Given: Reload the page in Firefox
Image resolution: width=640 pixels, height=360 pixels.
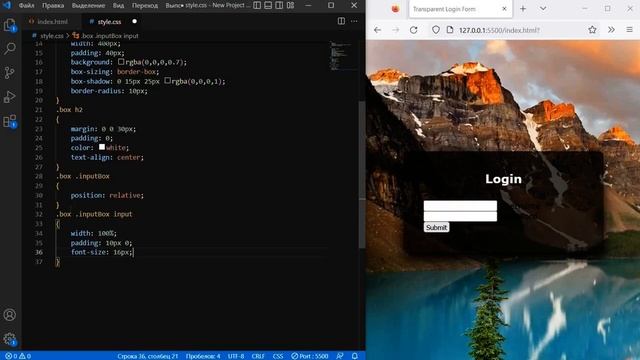Looking at the screenshot, I should coord(413,30).
